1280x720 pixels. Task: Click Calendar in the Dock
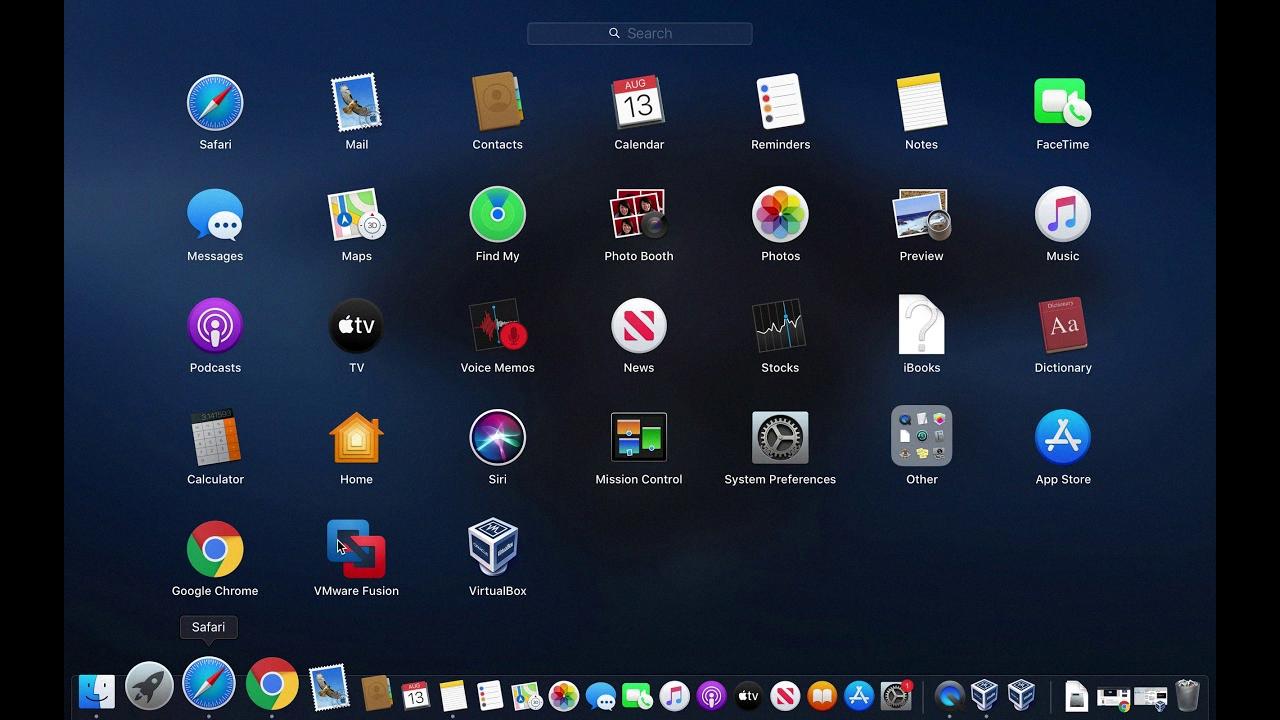(415, 694)
